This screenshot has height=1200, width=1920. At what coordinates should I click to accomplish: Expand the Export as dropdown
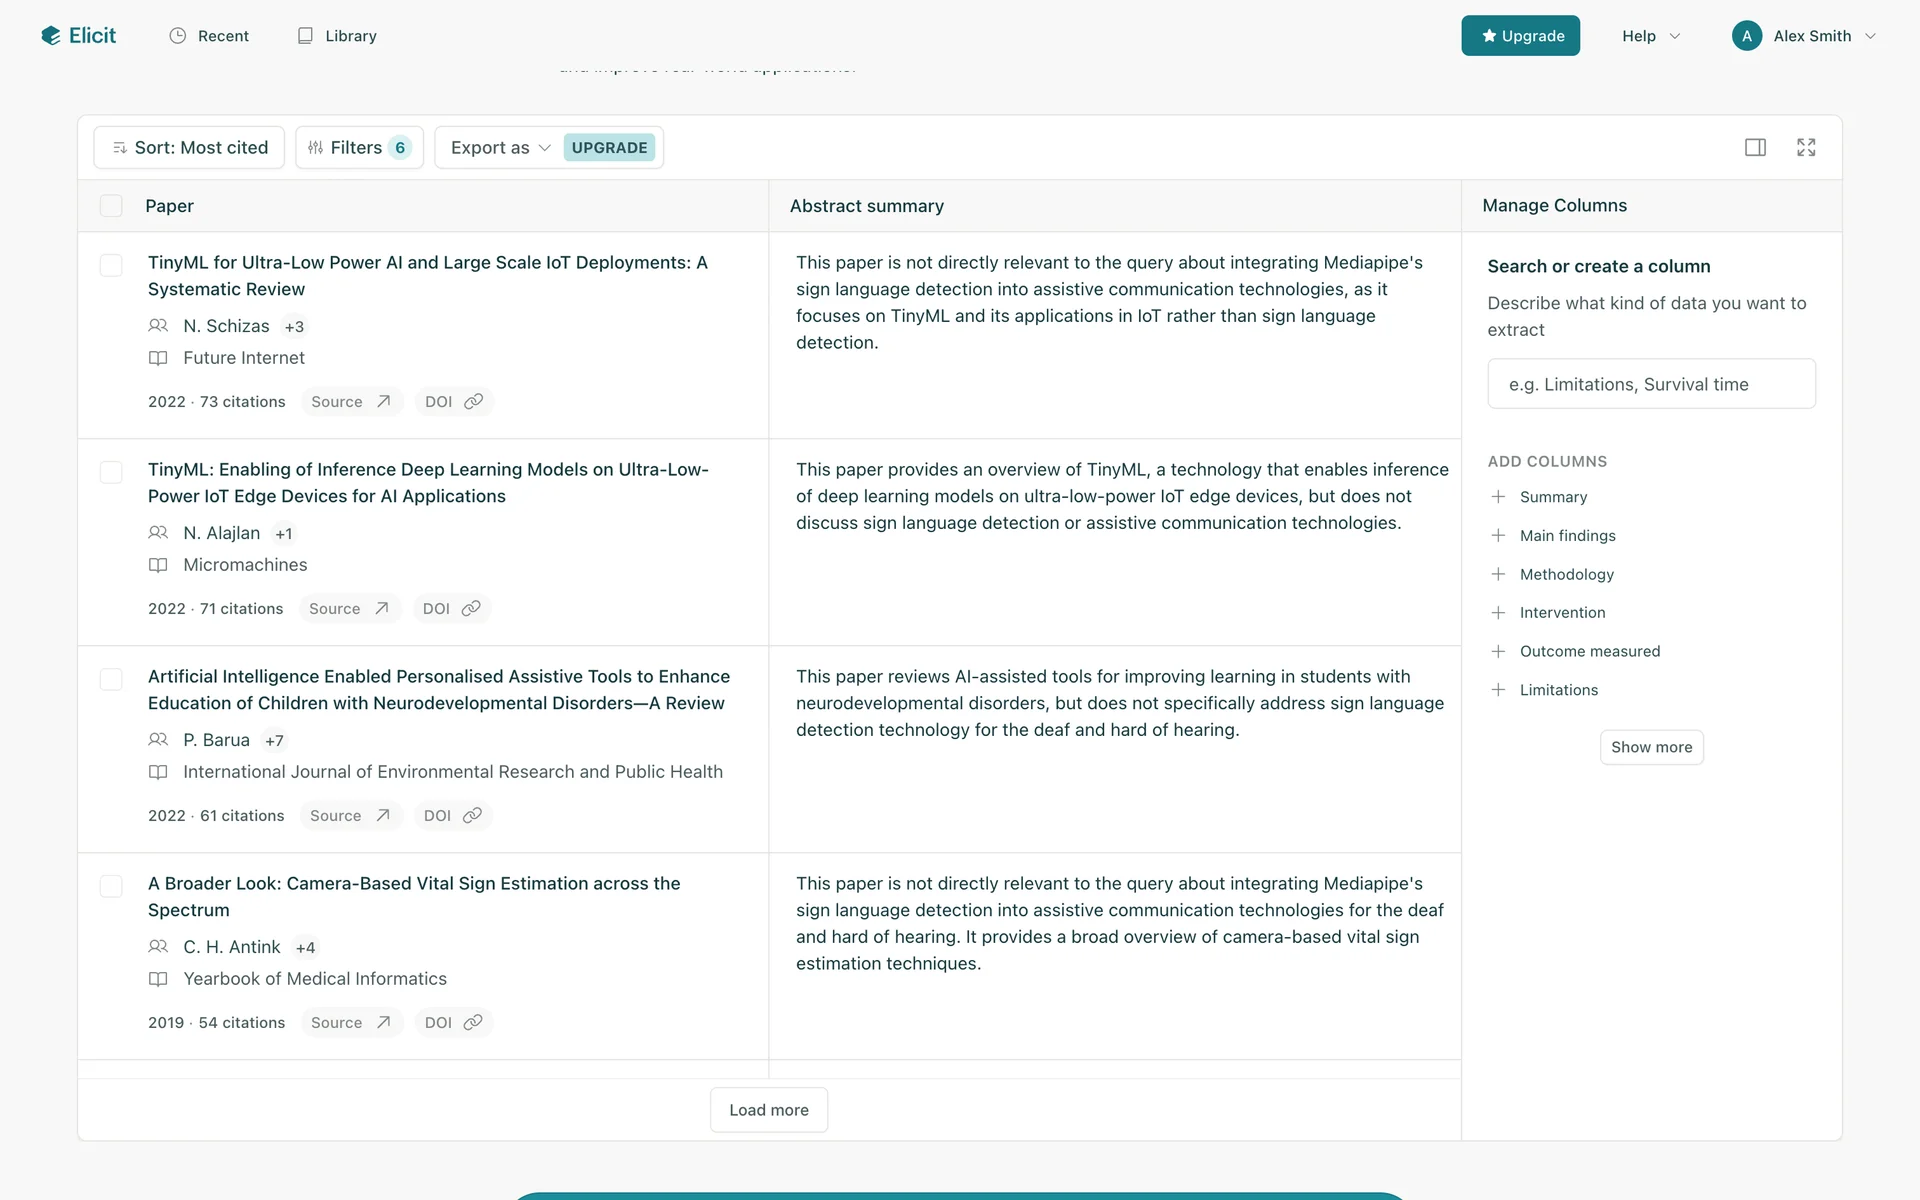500,148
